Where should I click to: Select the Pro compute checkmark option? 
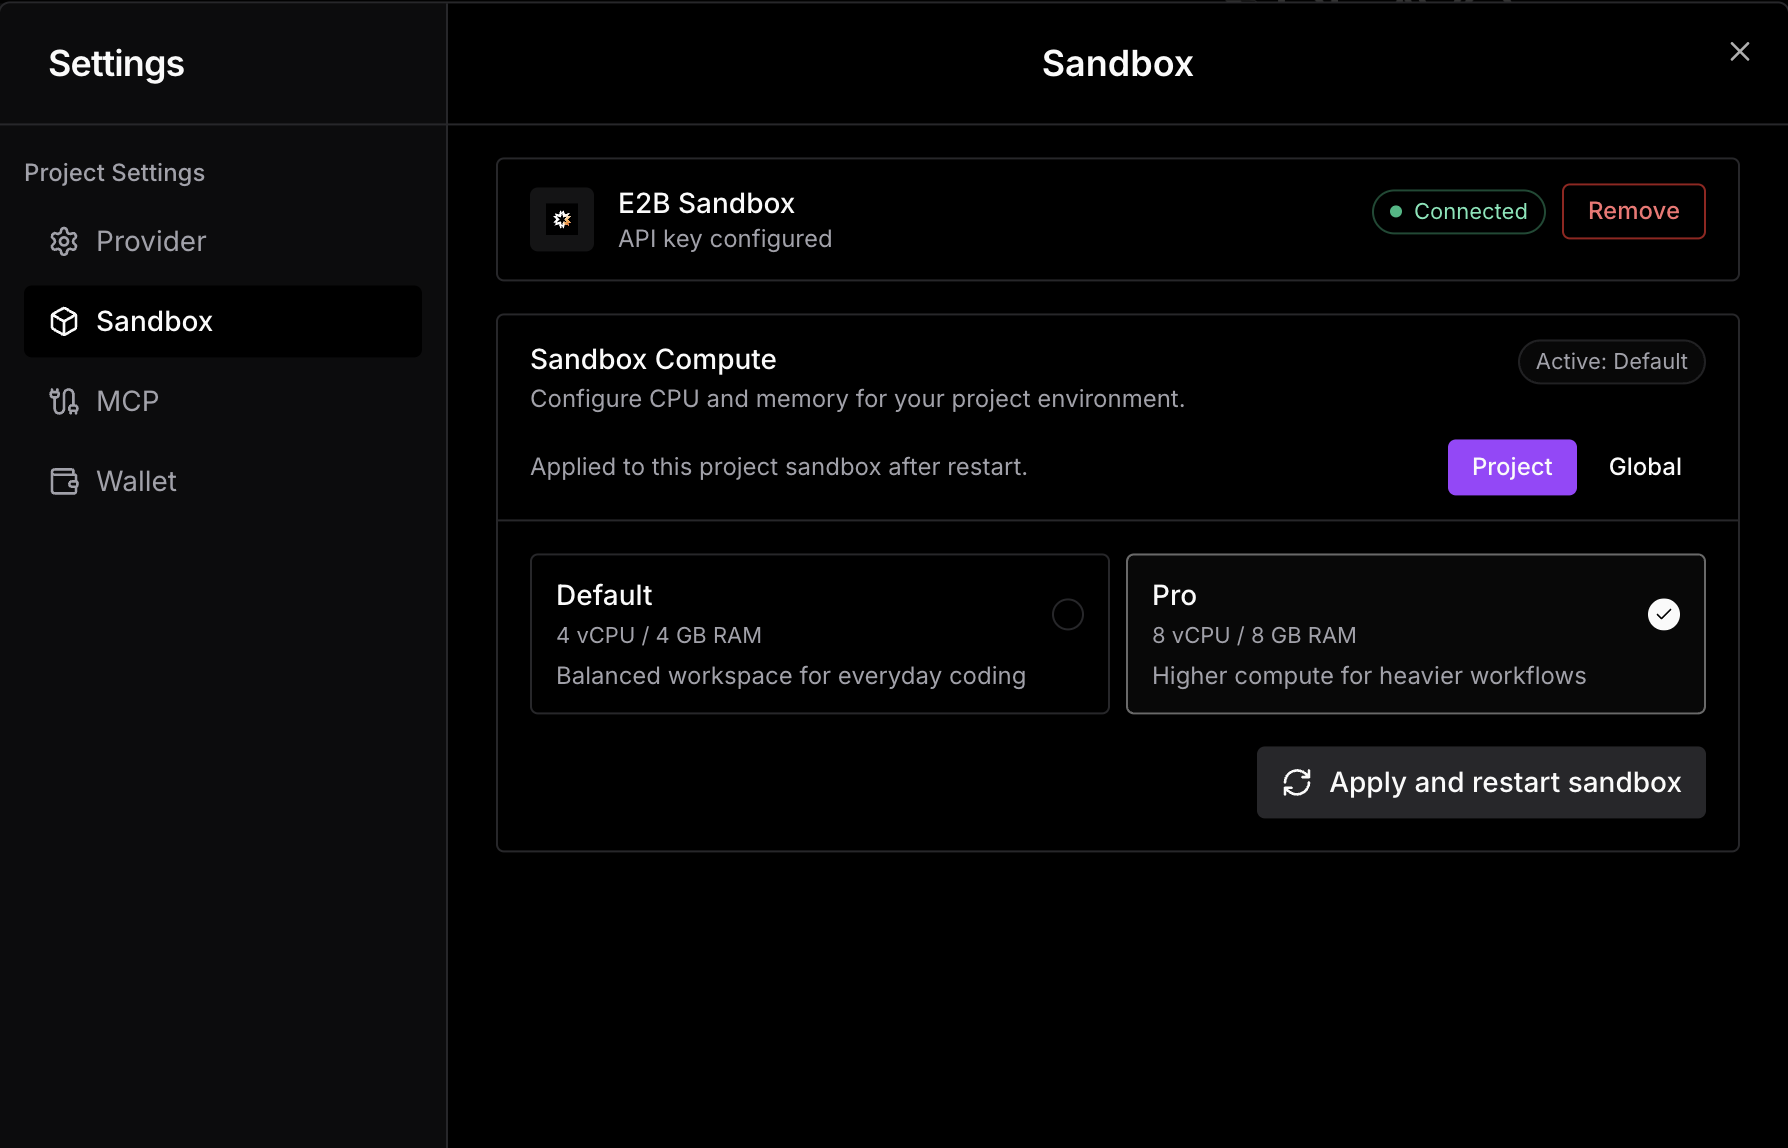point(1663,614)
